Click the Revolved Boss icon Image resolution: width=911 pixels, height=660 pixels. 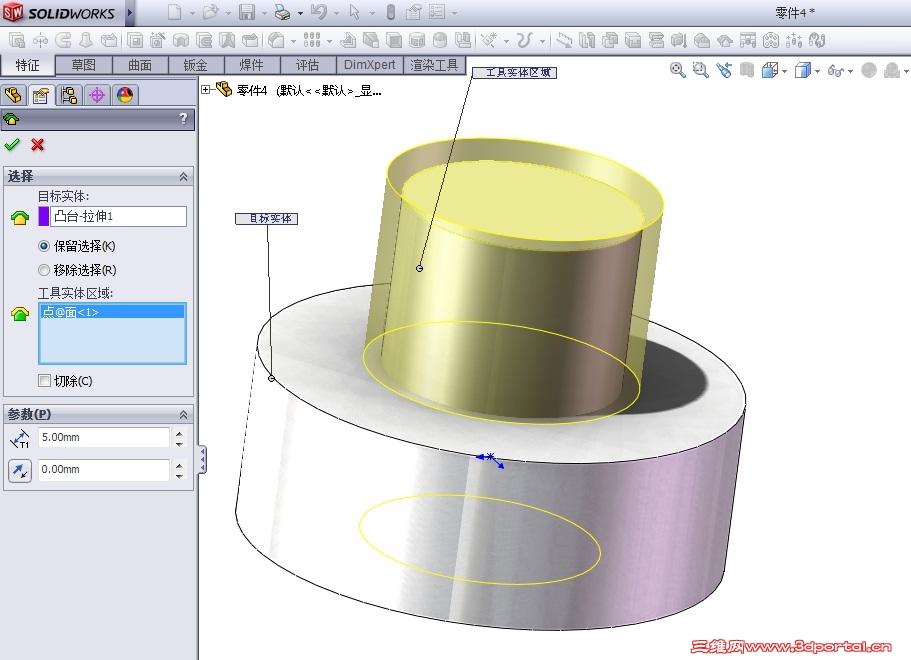pyautogui.click(x=40, y=40)
